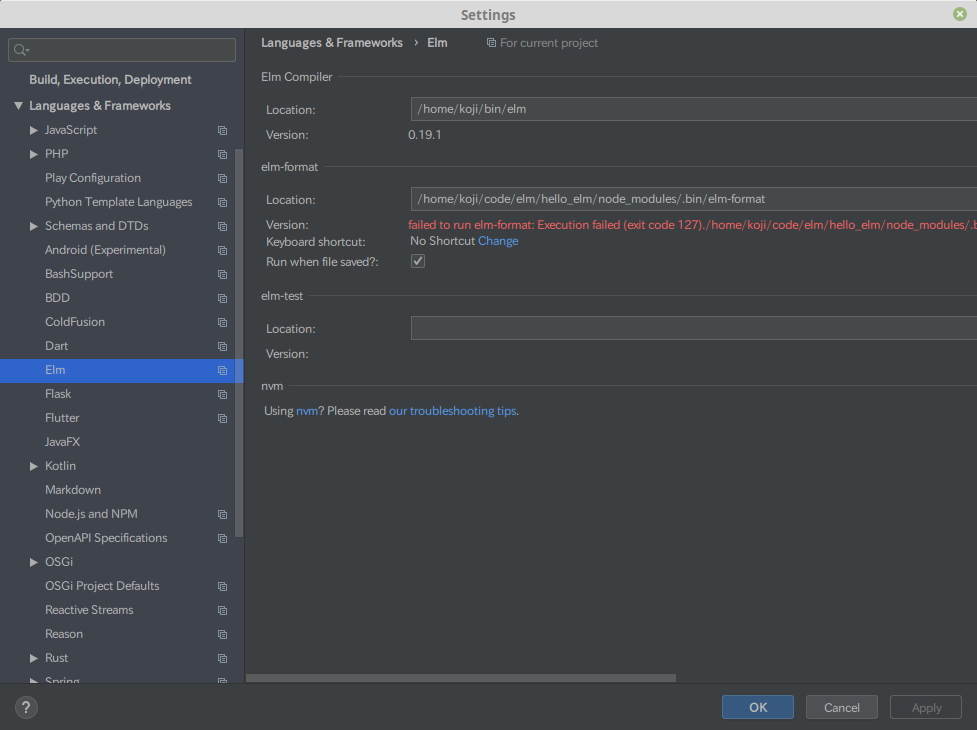Screen dimensions: 977x730
Task: Select the Dart settings page
Action: [x=56, y=346]
